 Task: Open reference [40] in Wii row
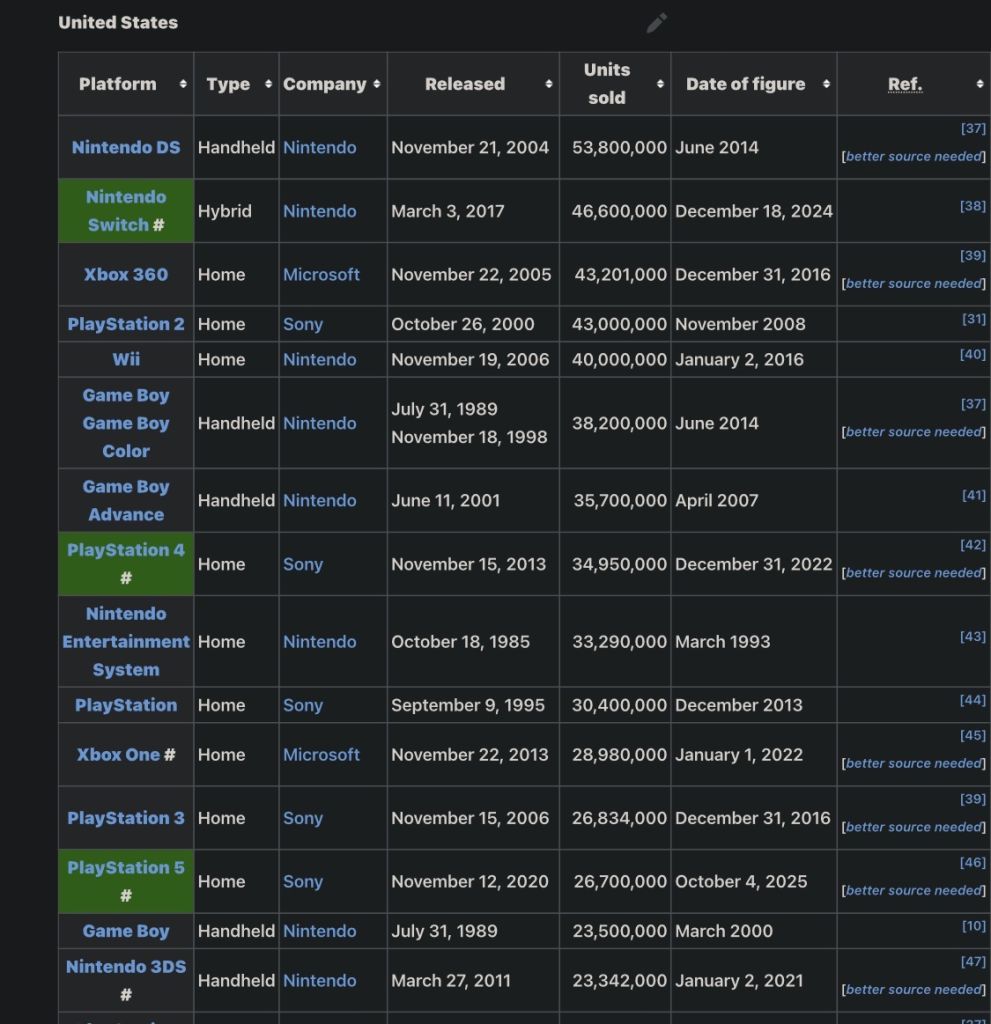973,354
